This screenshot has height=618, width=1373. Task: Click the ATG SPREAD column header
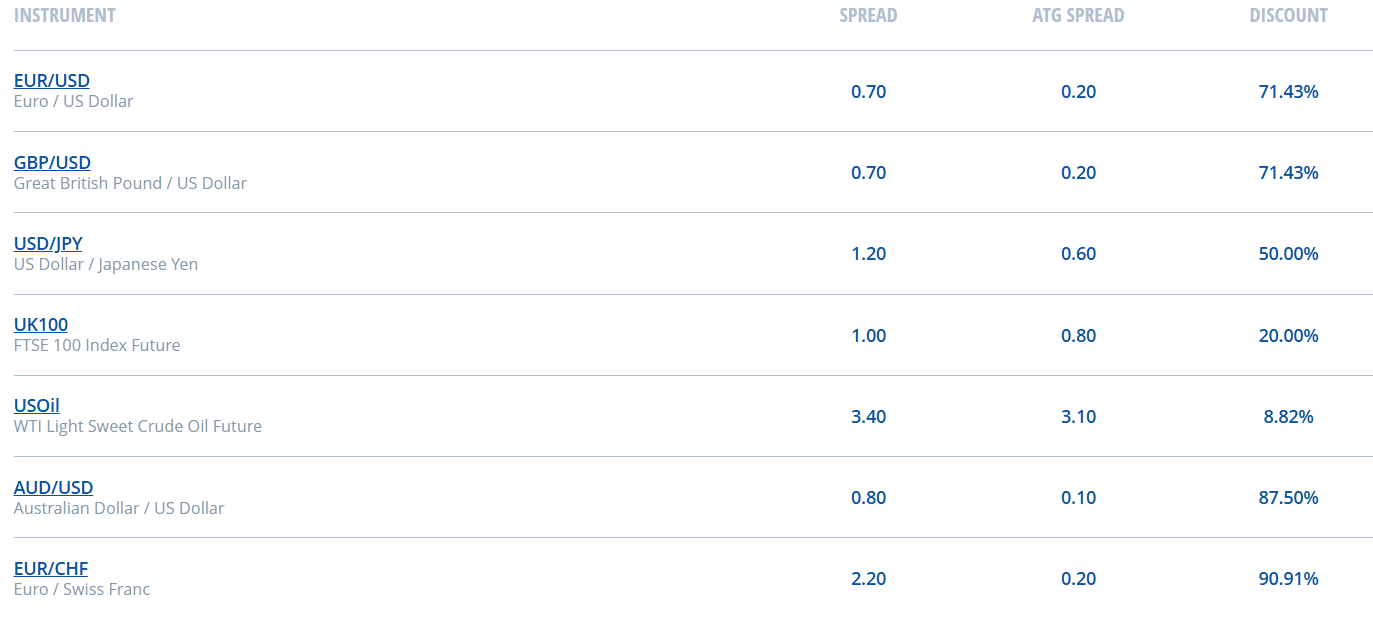click(1078, 16)
